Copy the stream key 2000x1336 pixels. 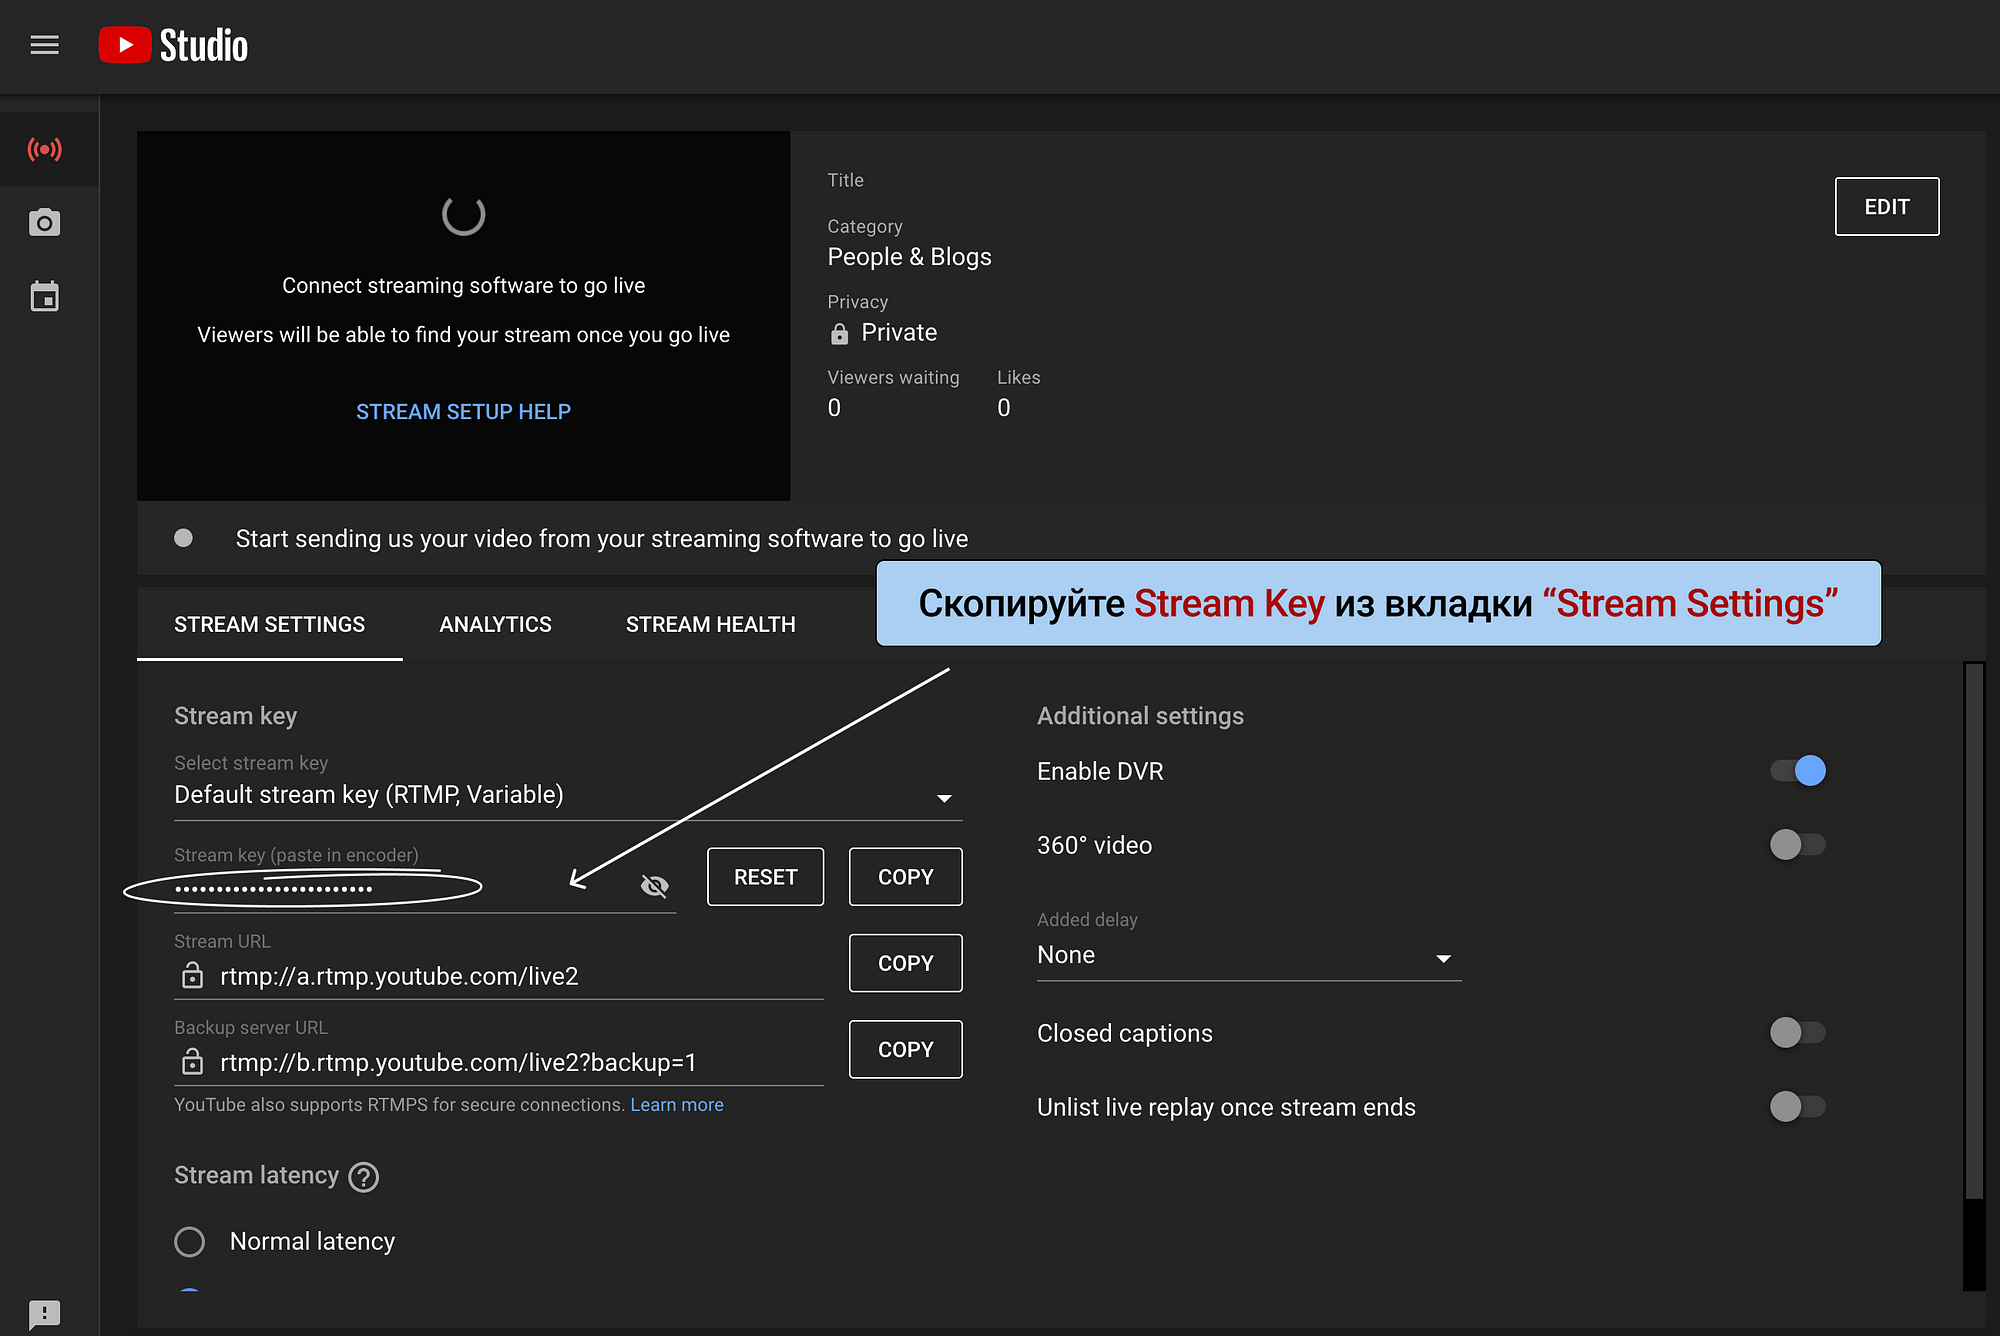[x=906, y=877]
